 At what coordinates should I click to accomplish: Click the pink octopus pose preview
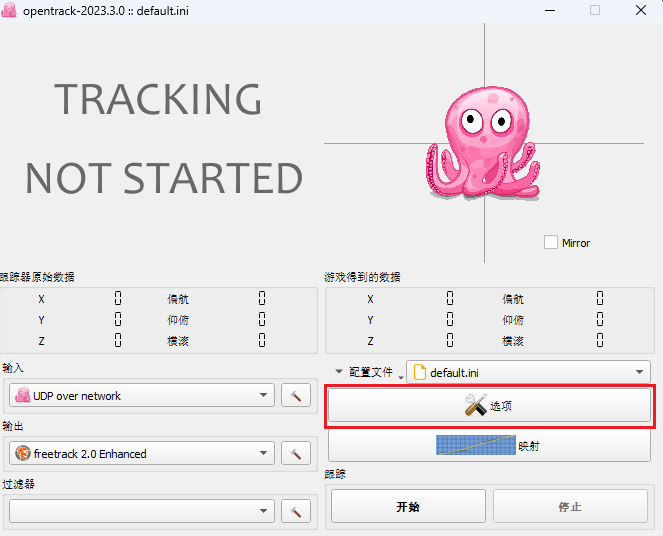click(x=482, y=143)
